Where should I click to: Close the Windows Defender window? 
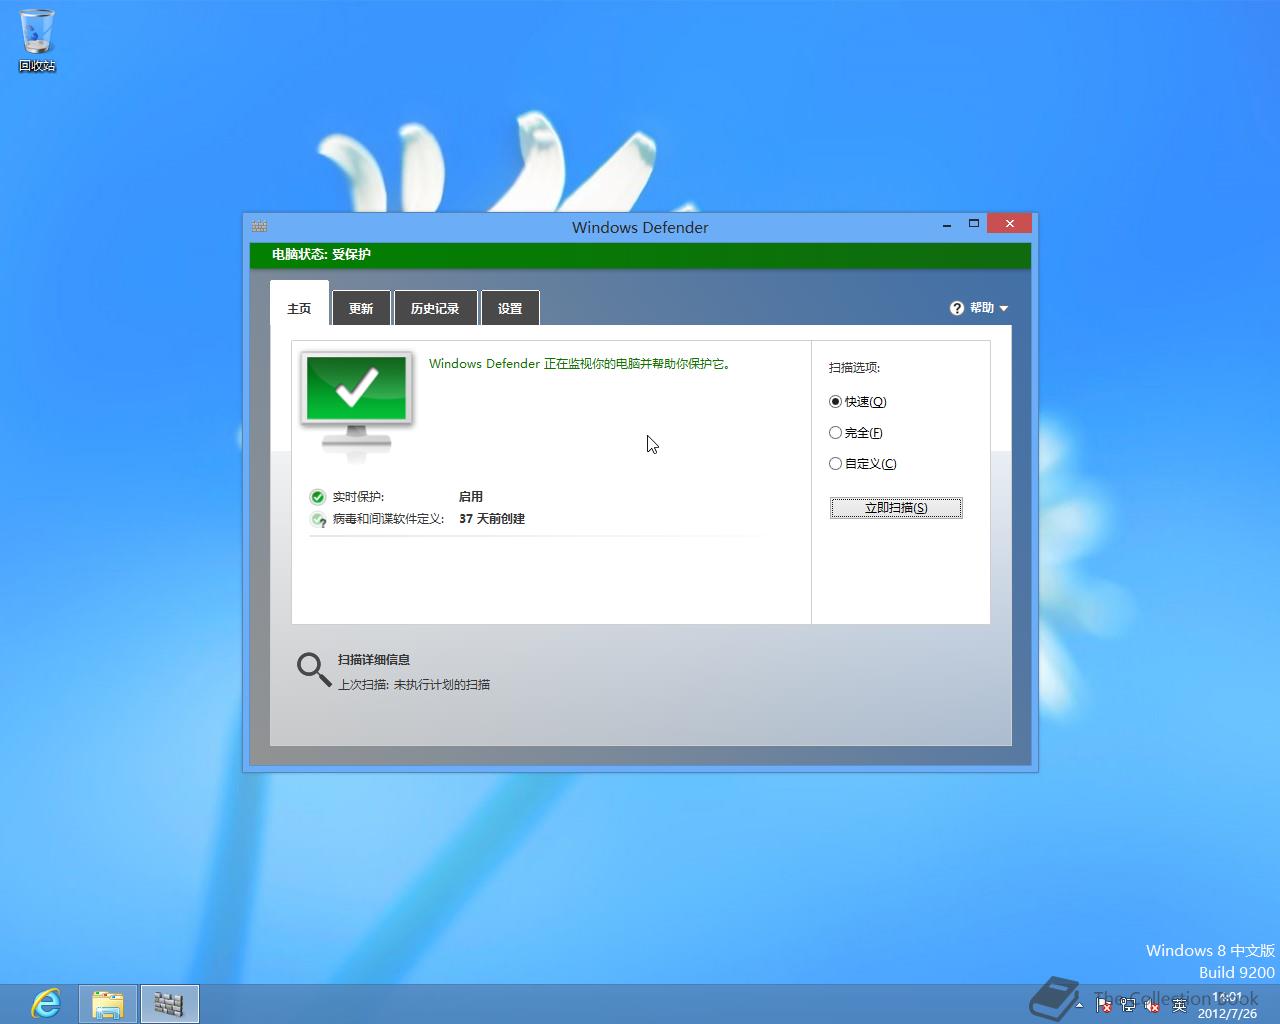(x=1010, y=224)
